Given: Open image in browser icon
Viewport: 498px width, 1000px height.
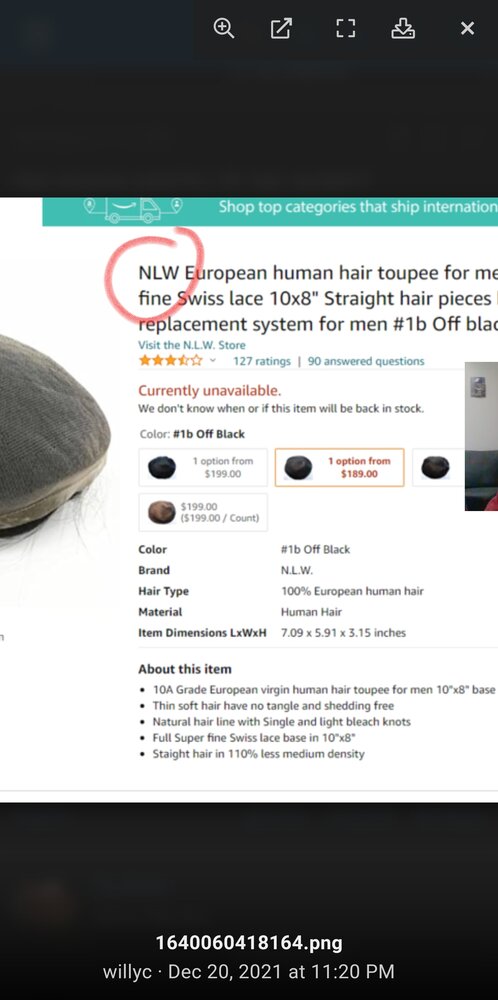Looking at the screenshot, I should point(281,28).
